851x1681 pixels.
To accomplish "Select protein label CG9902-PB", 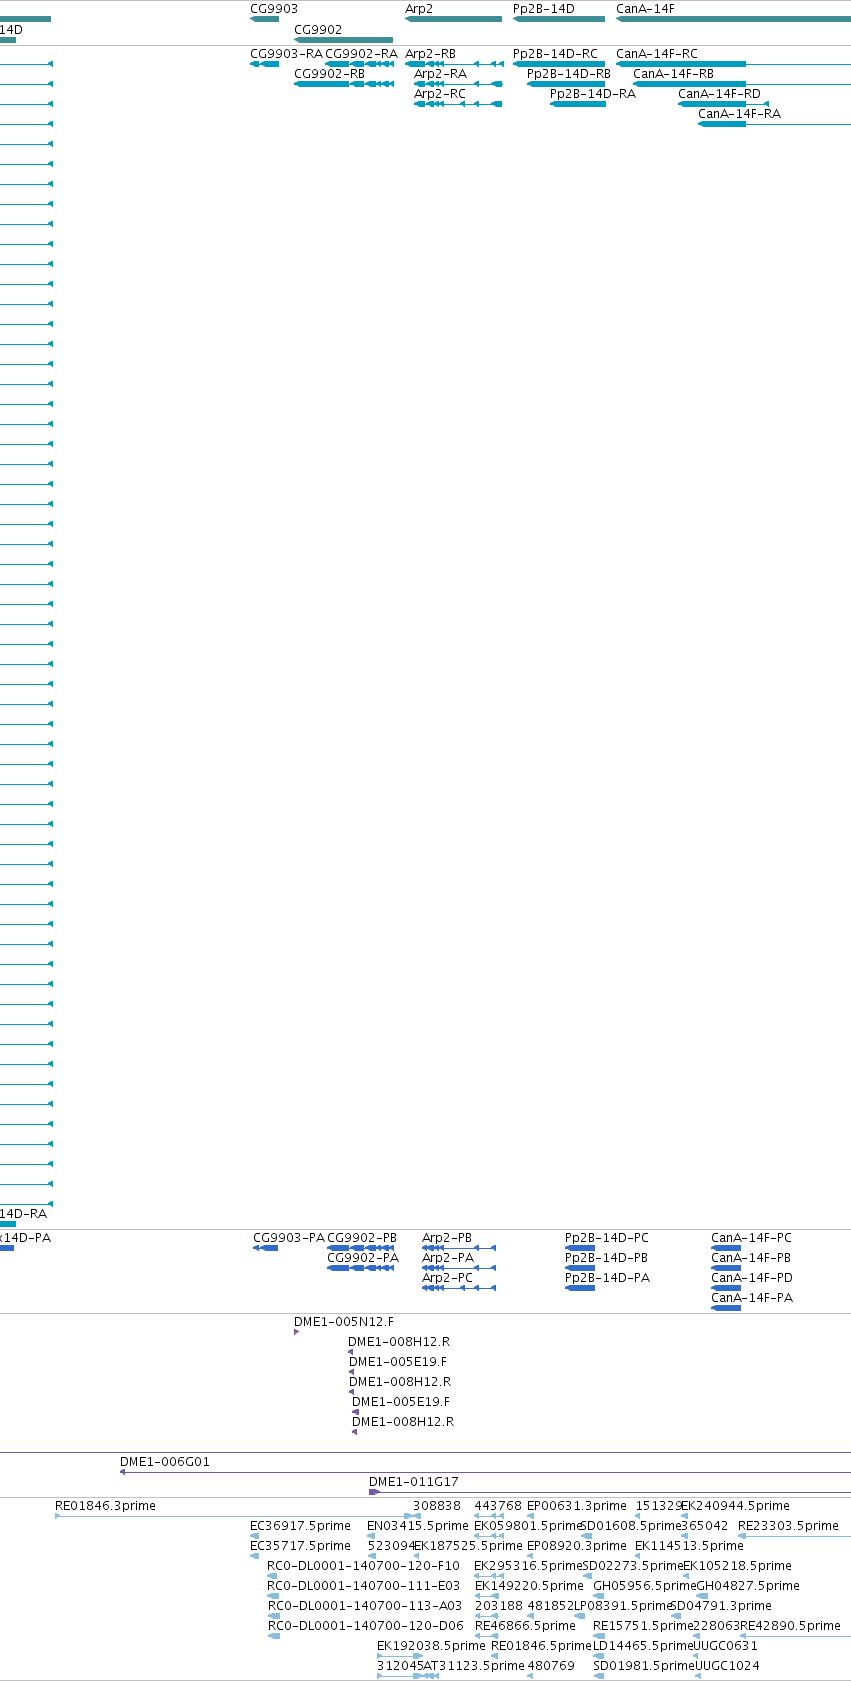I will coord(362,1238).
